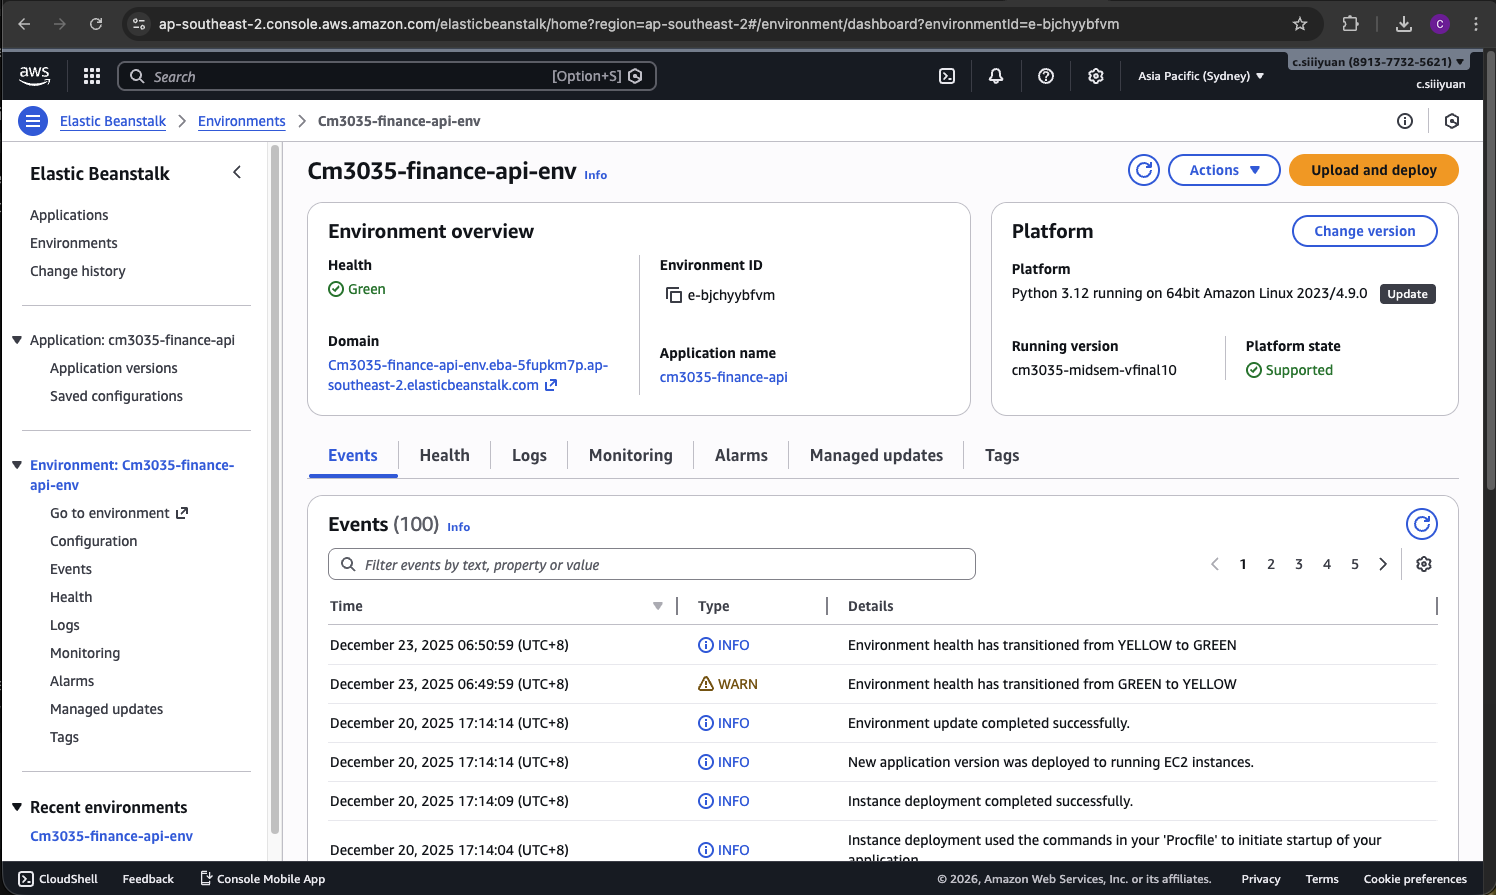Open CloudShell icon in top navigation
Screen dimensions: 1496x895
point(947,76)
